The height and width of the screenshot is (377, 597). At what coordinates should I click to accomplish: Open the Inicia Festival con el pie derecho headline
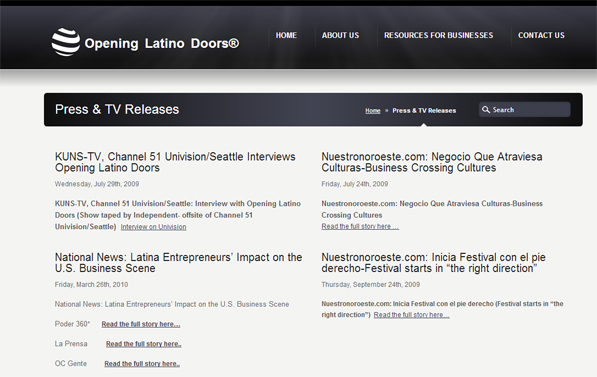(x=433, y=263)
